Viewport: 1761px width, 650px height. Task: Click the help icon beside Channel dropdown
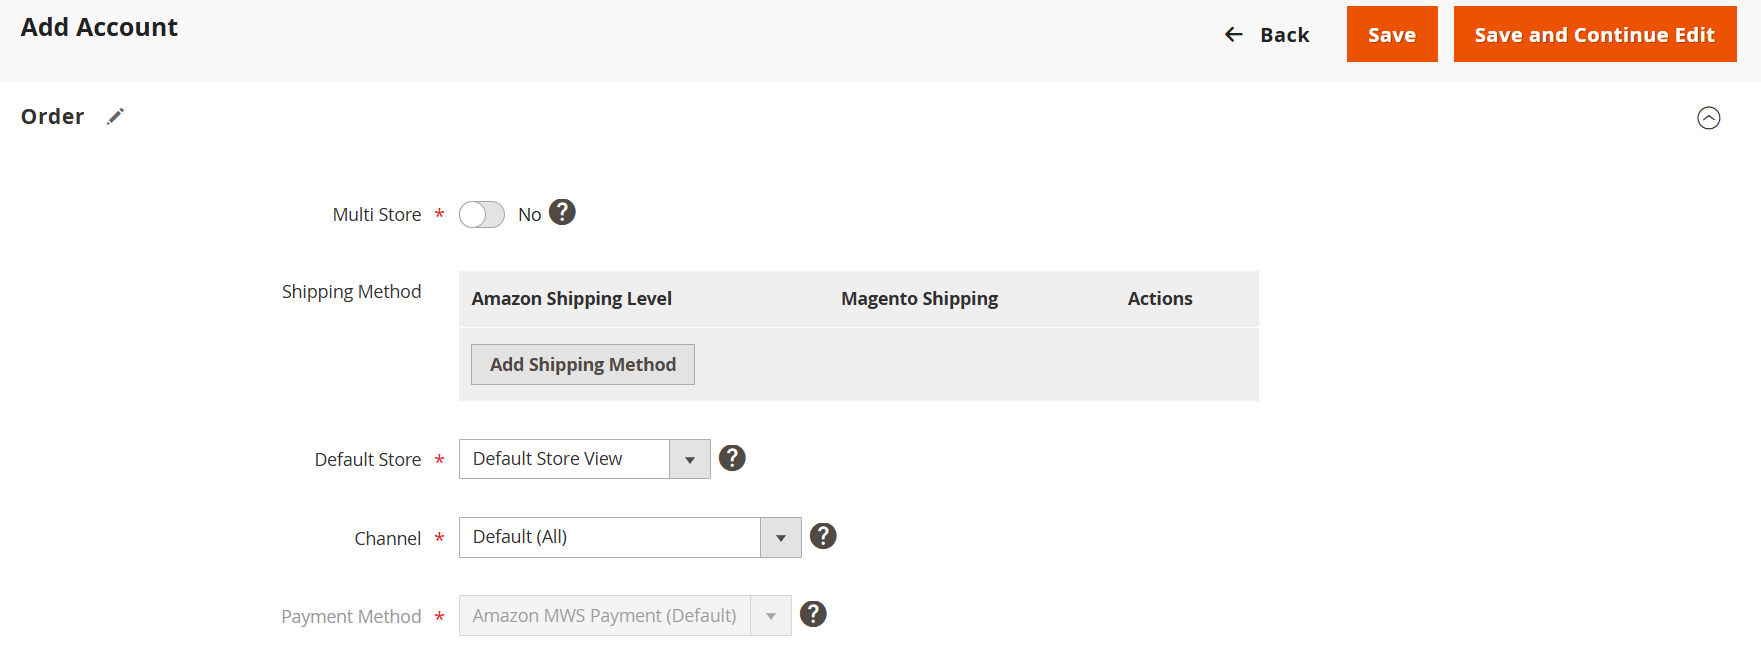pyautogui.click(x=823, y=536)
